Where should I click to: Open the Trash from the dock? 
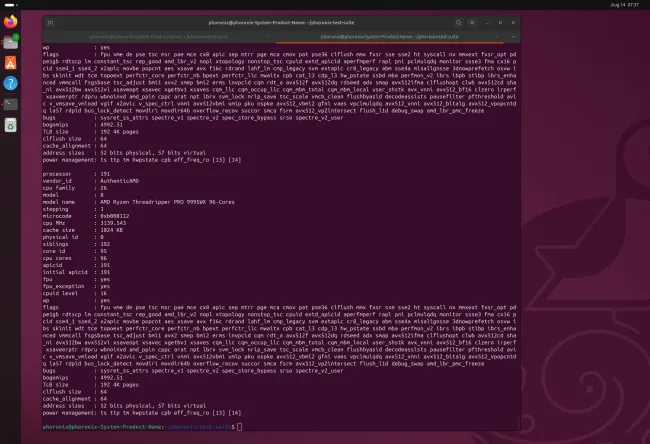(11, 125)
